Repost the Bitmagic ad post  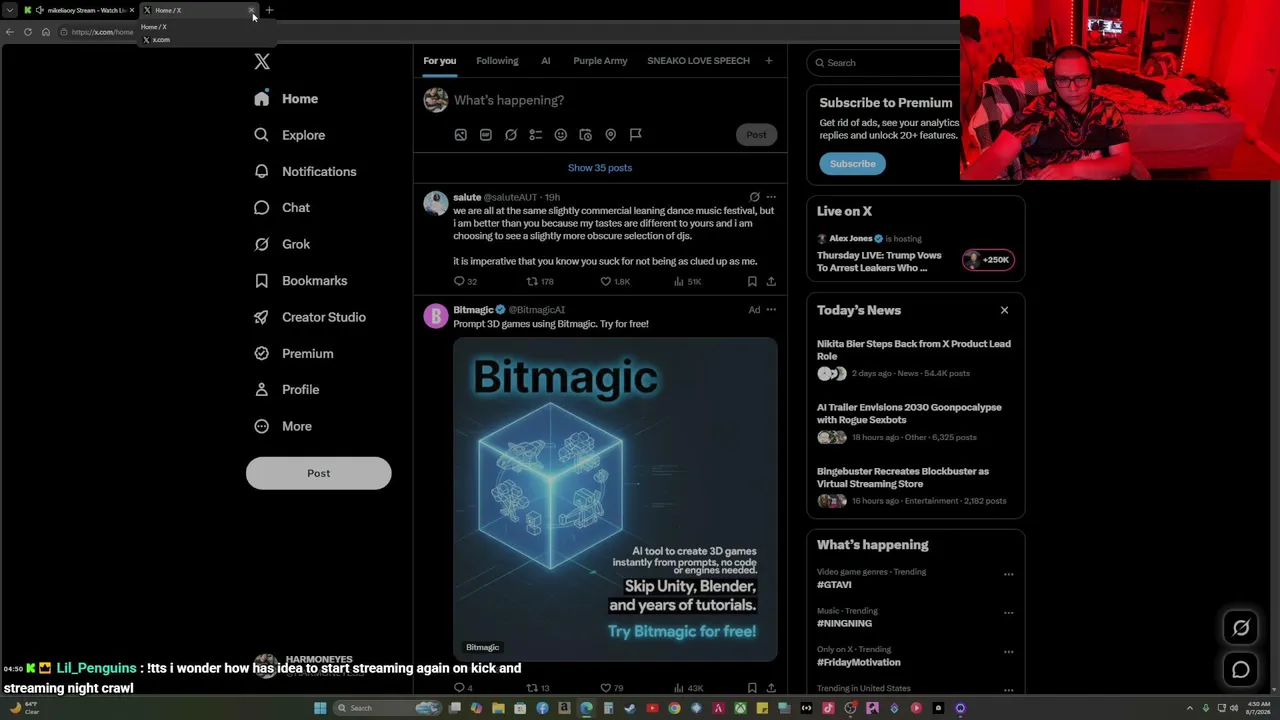[x=538, y=688]
